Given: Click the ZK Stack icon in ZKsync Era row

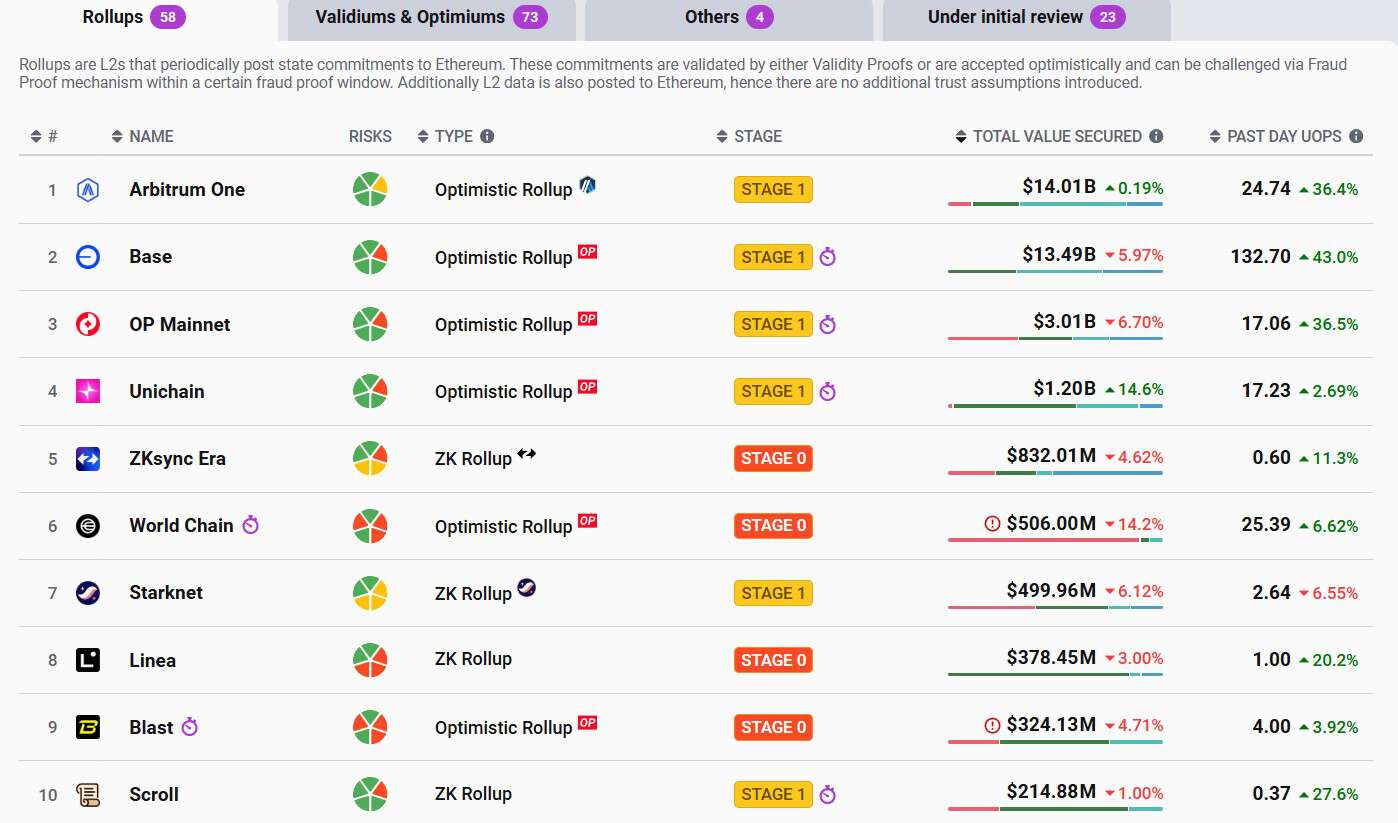Looking at the screenshot, I should click(527, 453).
